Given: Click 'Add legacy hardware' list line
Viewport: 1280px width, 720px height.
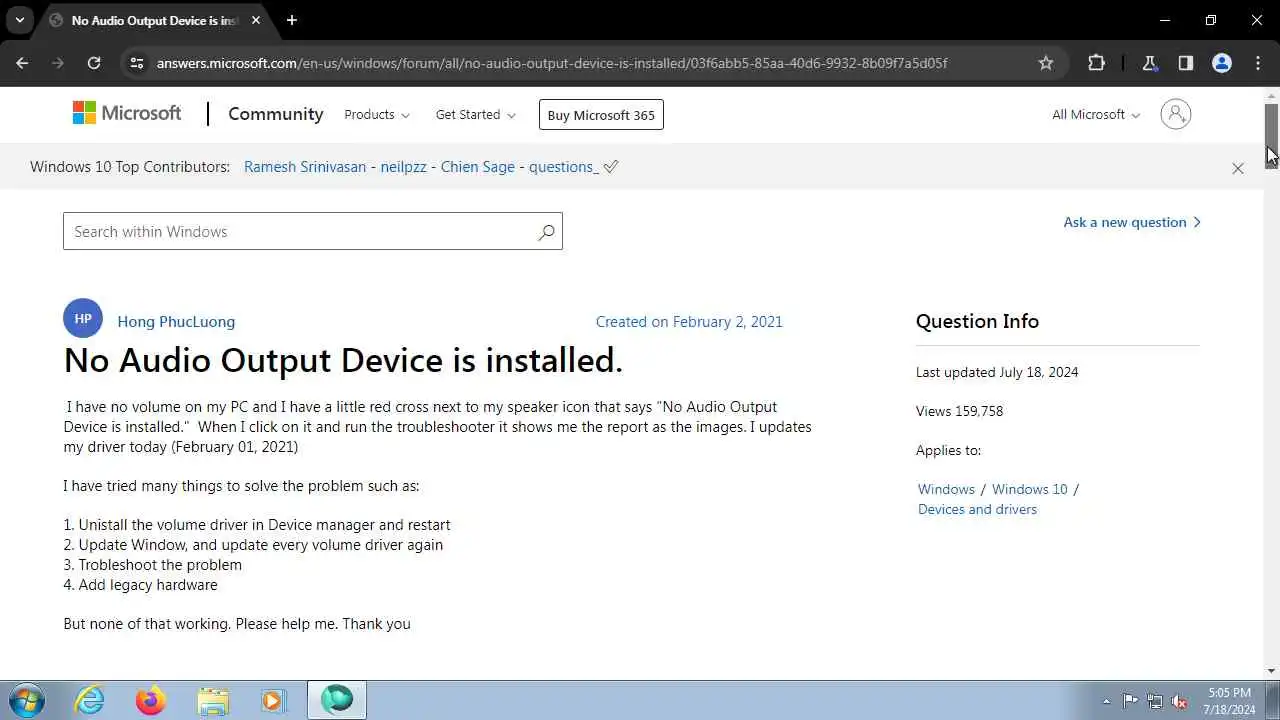Looking at the screenshot, I should 140,585.
